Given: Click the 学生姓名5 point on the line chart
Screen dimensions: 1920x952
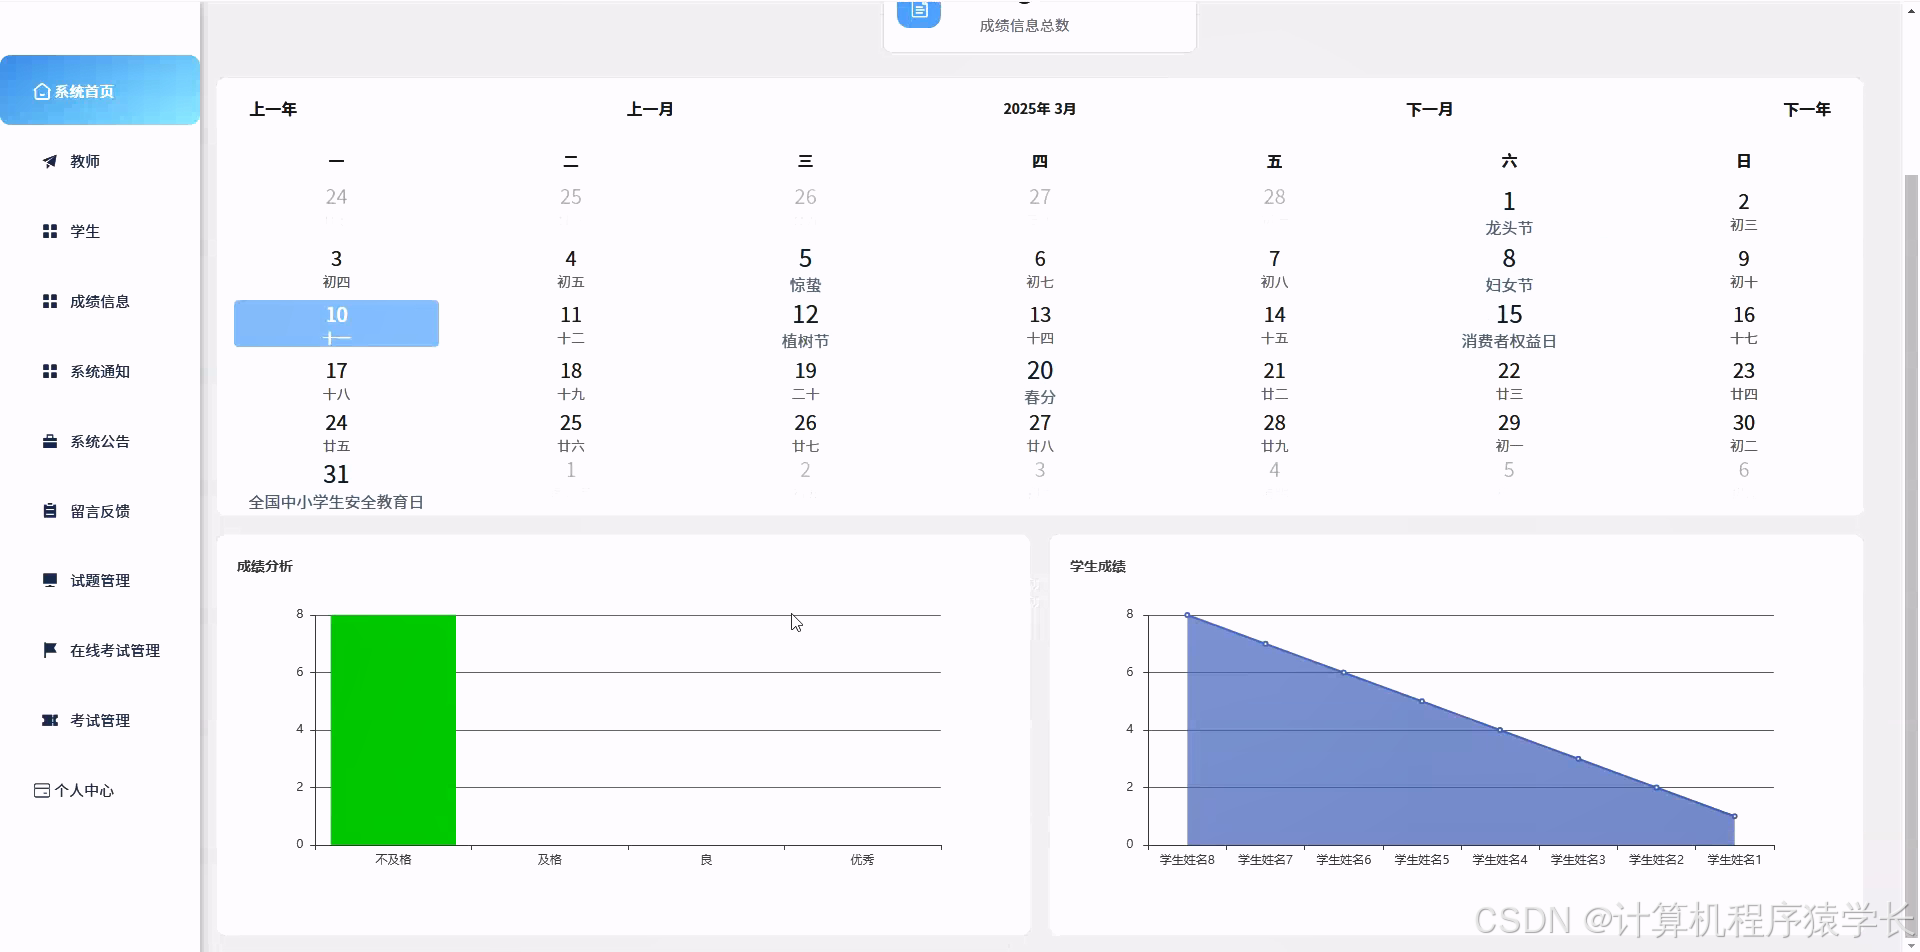Looking at the screenshot, I should coord(1421,701).
